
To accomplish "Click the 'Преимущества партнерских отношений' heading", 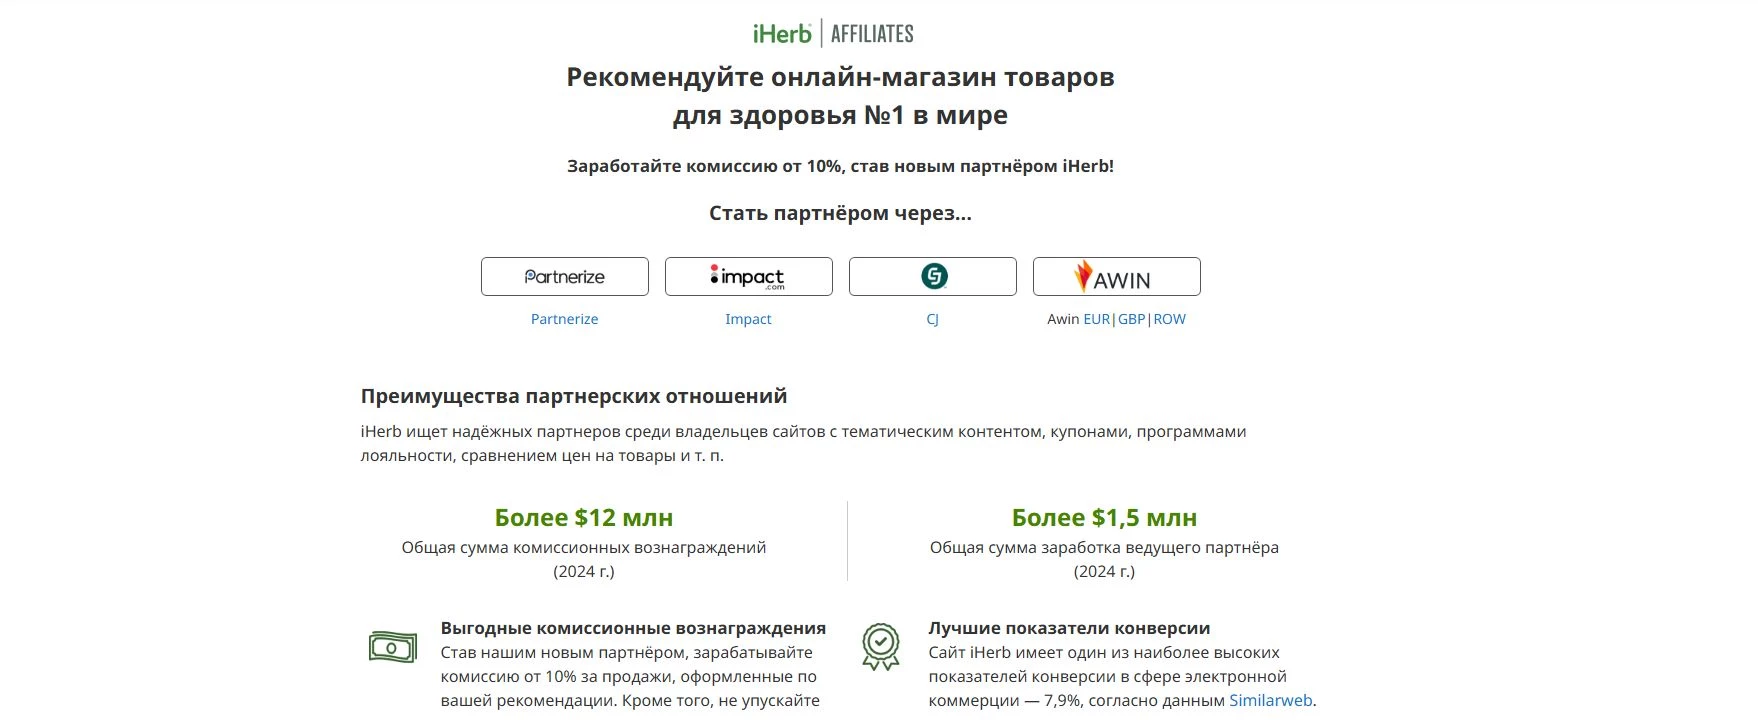I will coord(574,396).
